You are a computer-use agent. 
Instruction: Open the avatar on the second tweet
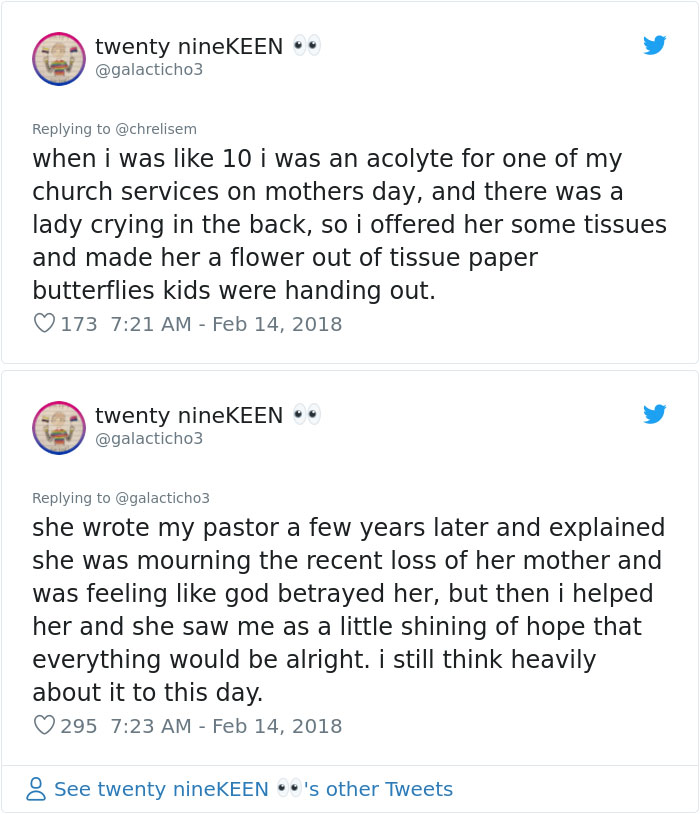pyautogui.click(x=58, y=428)
